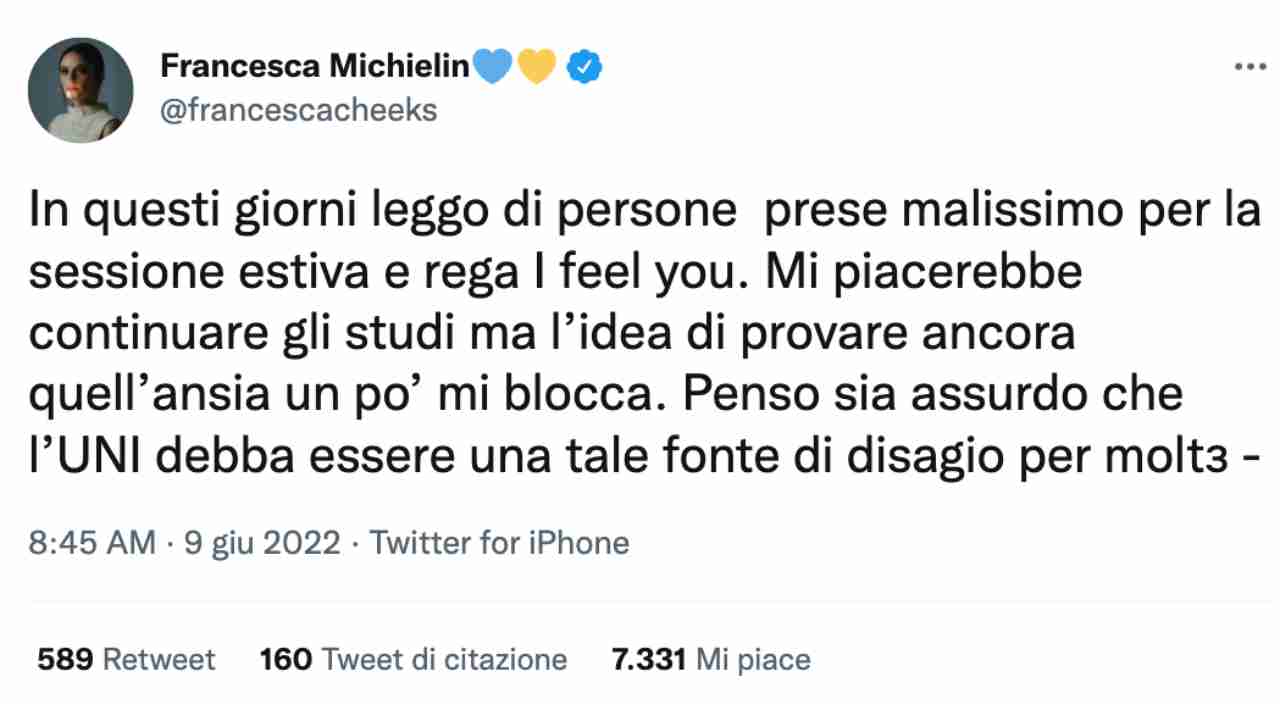This screenshot has height=704, width=1280.
Task: Open the @francescacheeks handle link
Action: click(x=299, y=110)
